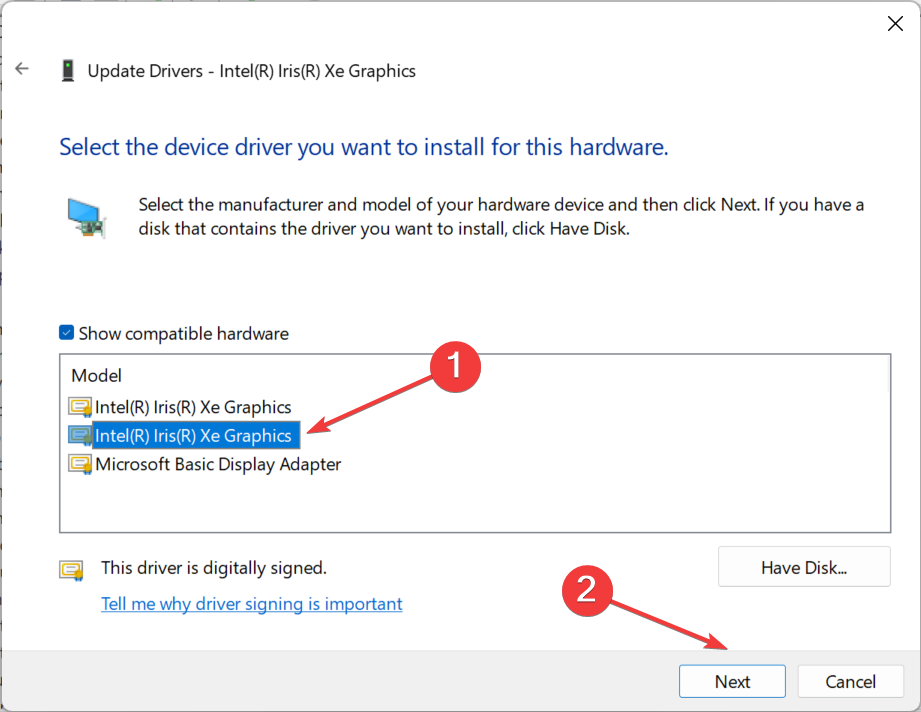Click the Model column header
The image size is (921, 712).
coord(96,375)
